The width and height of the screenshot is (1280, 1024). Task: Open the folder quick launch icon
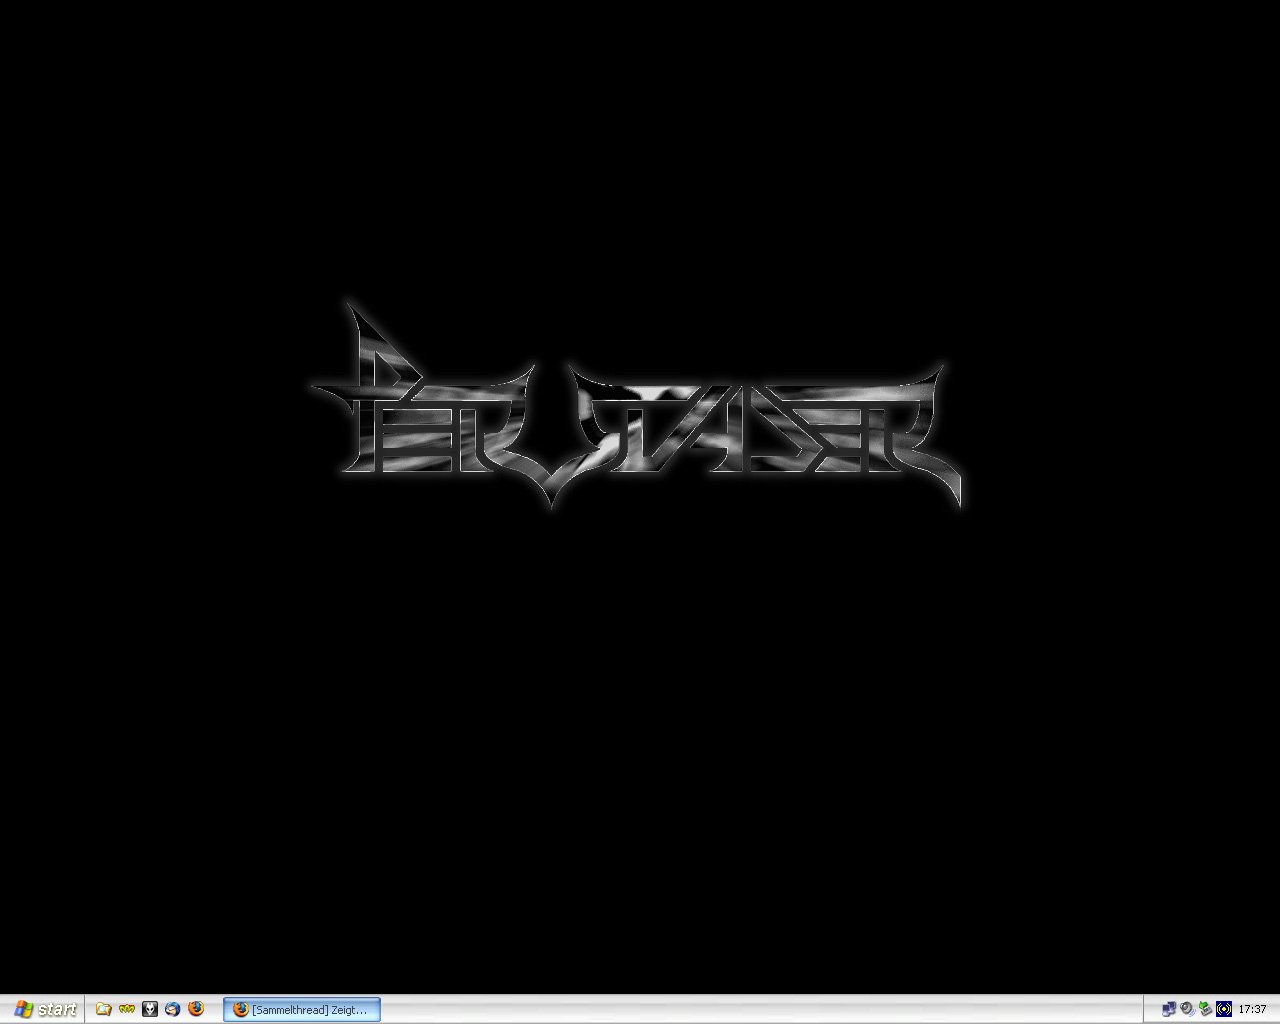coord(103,1009)
